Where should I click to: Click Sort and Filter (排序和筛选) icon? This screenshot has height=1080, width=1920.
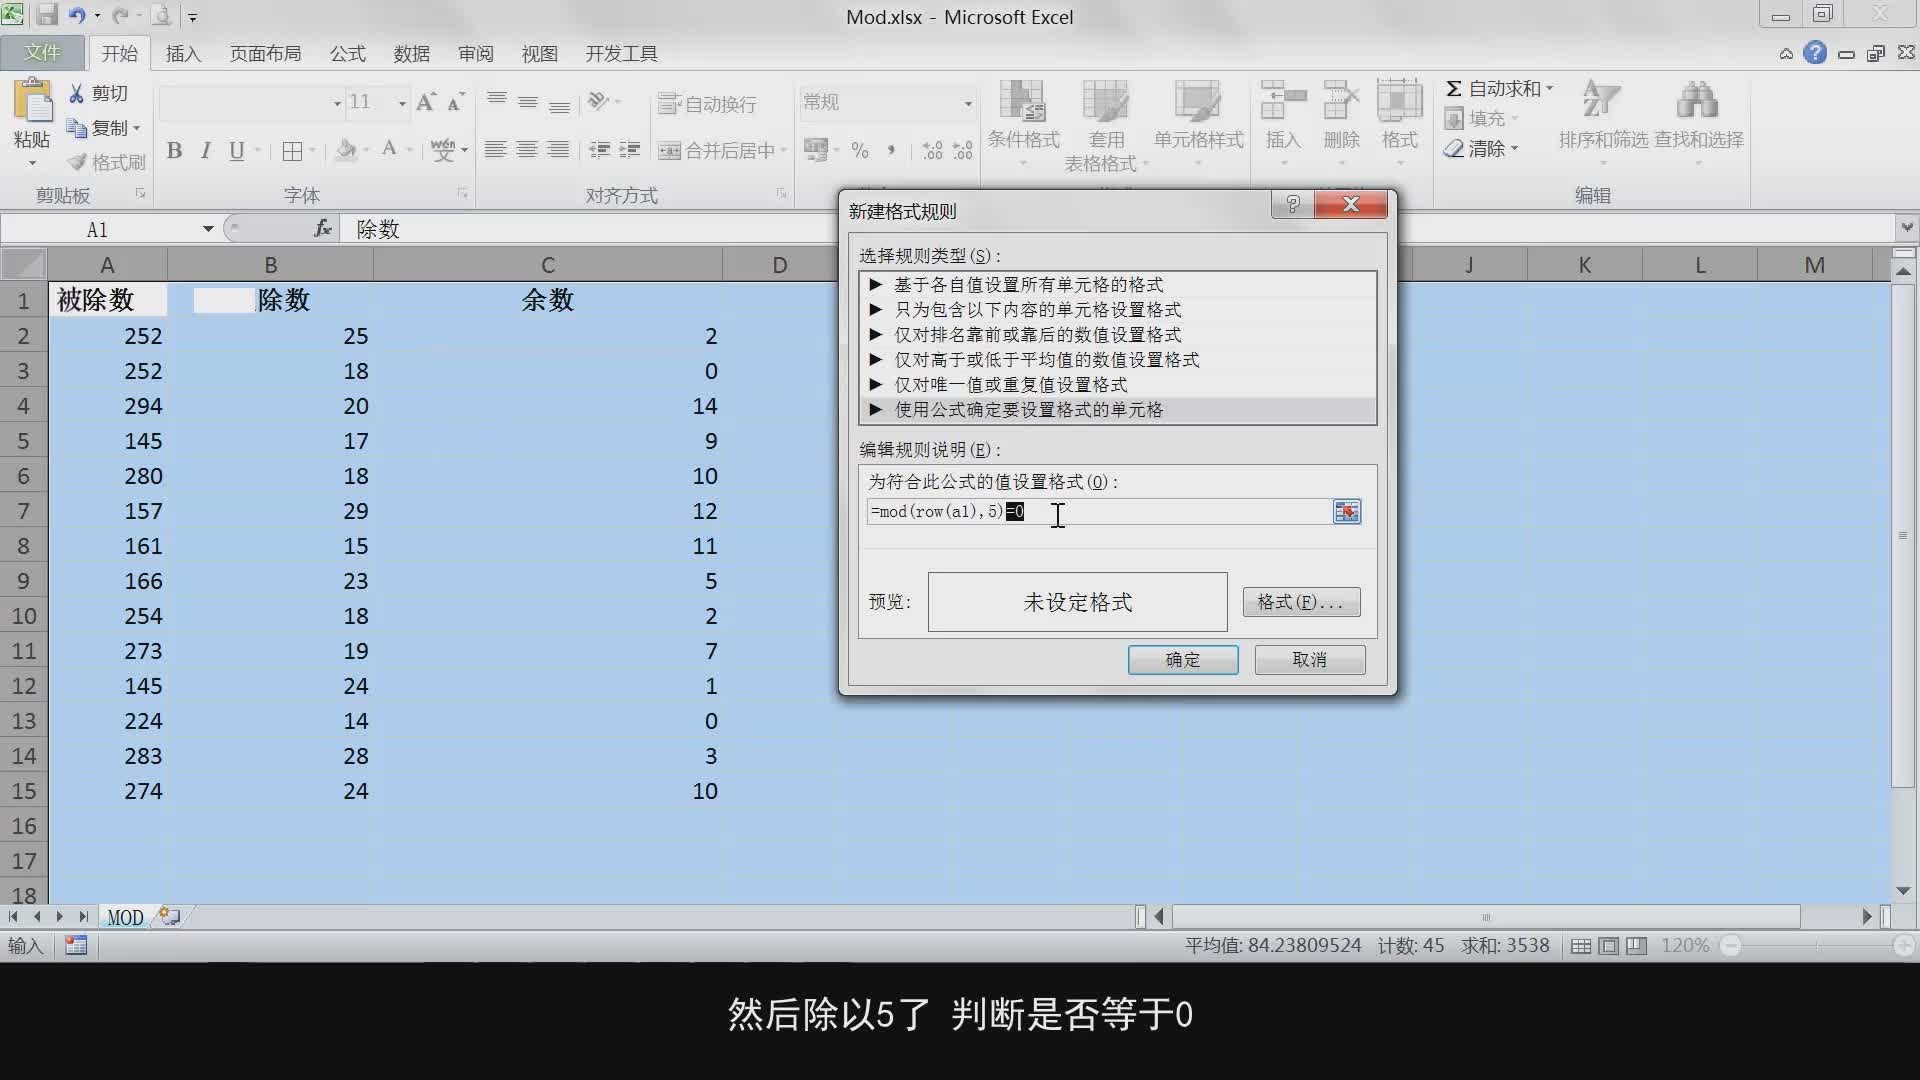coord(1601,101)
